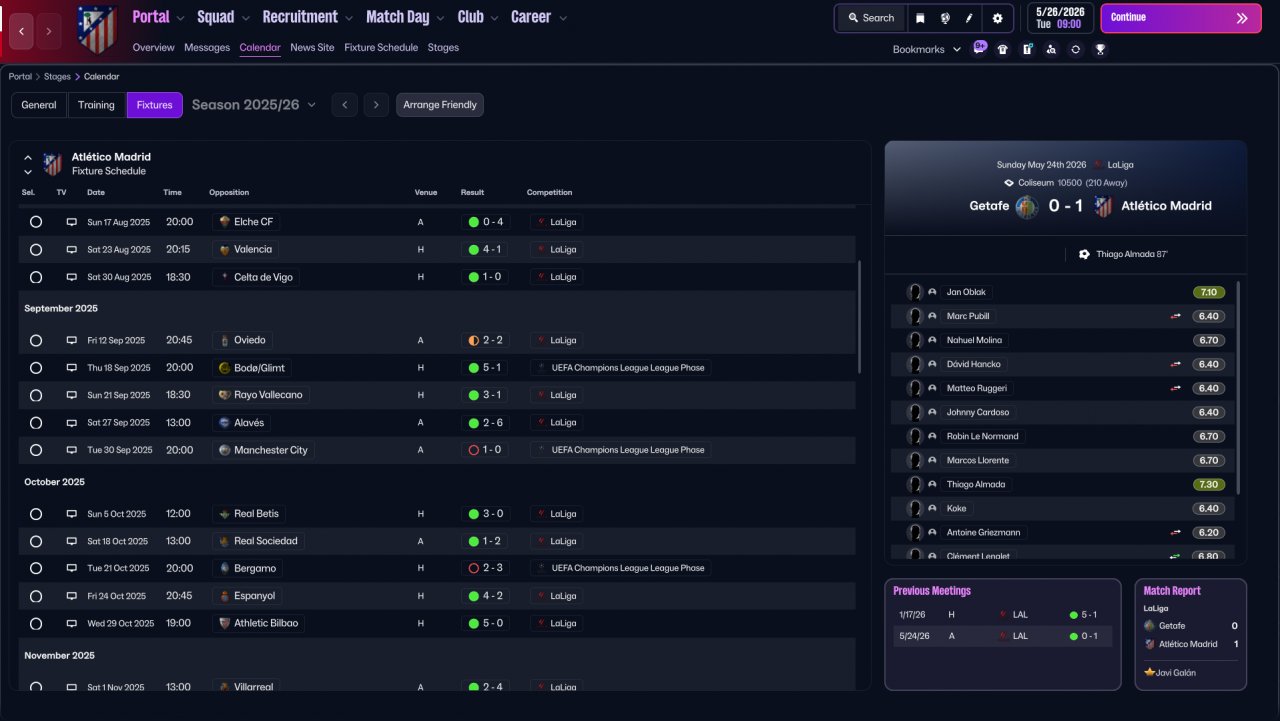Click the Atlético Madrid crest in match summary

point(1103,206)
